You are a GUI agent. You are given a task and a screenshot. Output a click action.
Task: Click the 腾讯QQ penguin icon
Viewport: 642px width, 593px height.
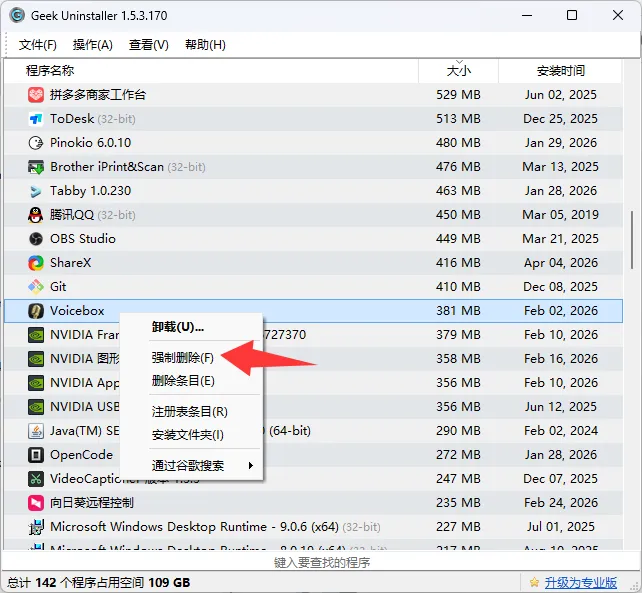point(36,215)
